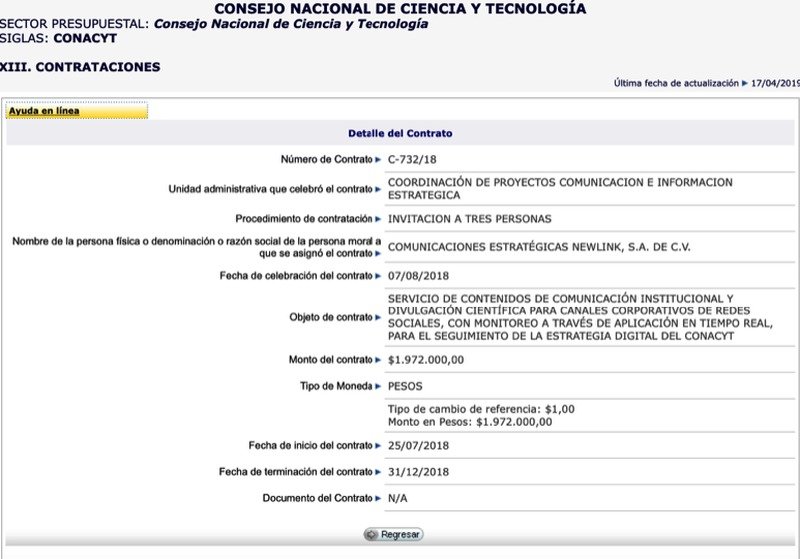800x559 pixels.
Task: Click the SECTOR PRESUPUESTAL line
Action: click(214, 24)
